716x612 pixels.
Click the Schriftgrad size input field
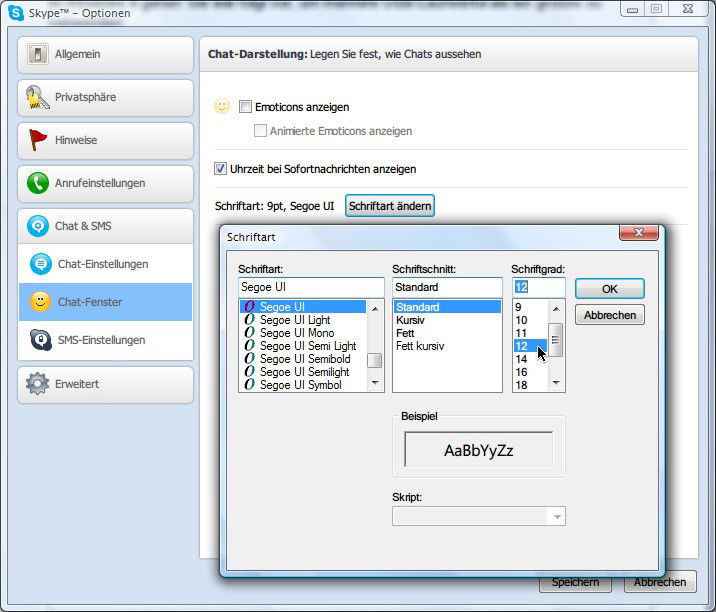tap(538, 287)
